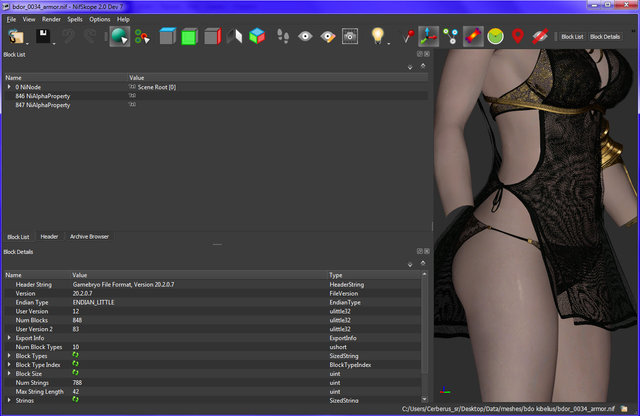Toggle the show axes icon
The width and height of the screenshot is (640, 416).
tap(428, 36)
